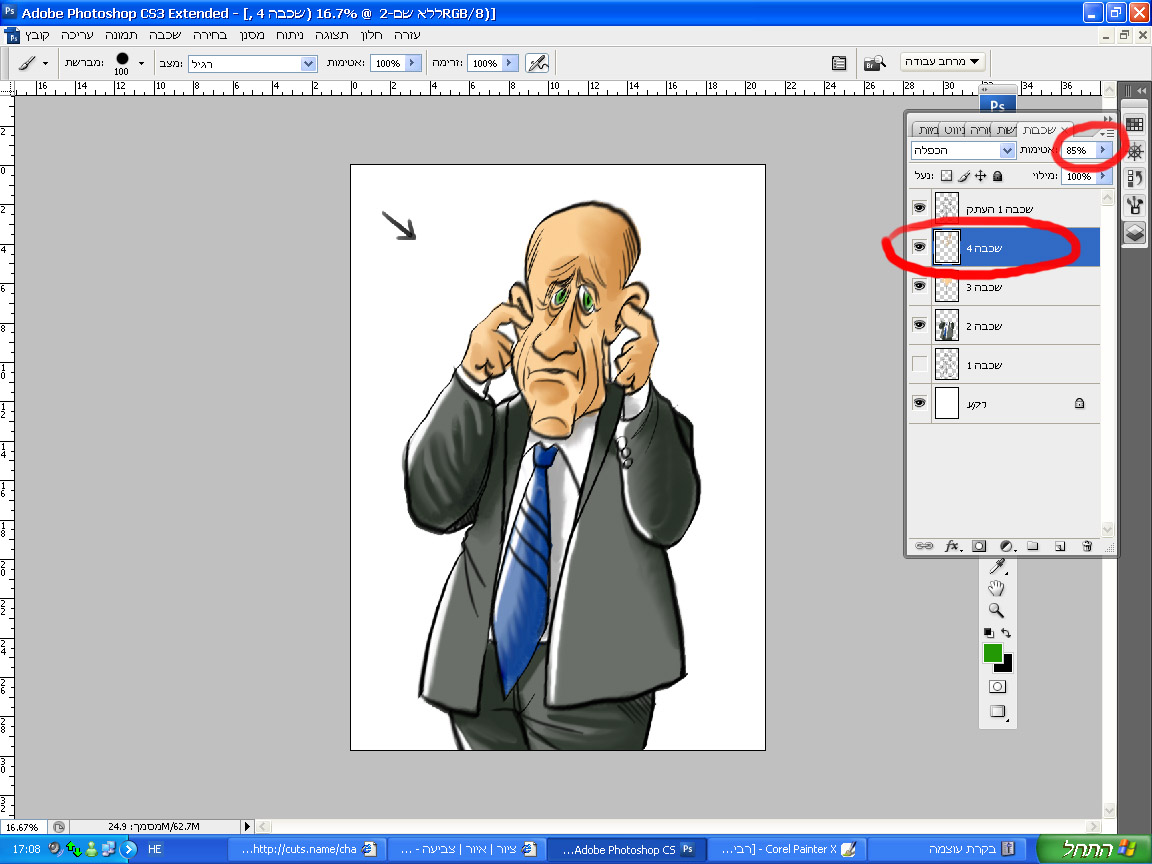Viewport: 1152px width, 864px height.
Task: Select the Zoom magnifier tool
Action: (996, 611)
